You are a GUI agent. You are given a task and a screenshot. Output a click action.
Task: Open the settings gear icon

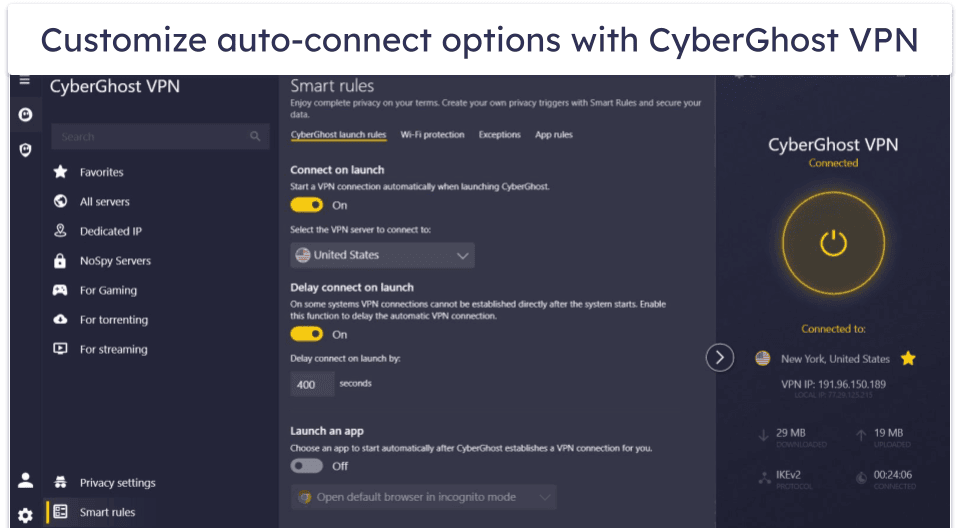[25, 515]
